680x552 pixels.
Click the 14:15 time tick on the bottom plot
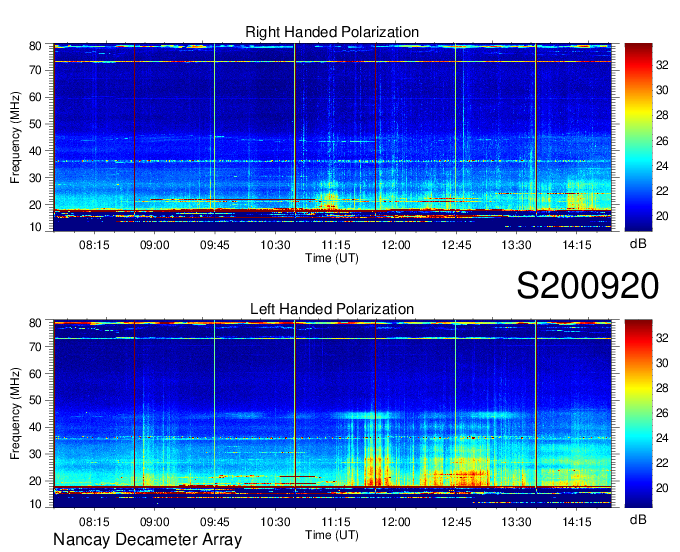pyautogui.click(x=577, y=522)
